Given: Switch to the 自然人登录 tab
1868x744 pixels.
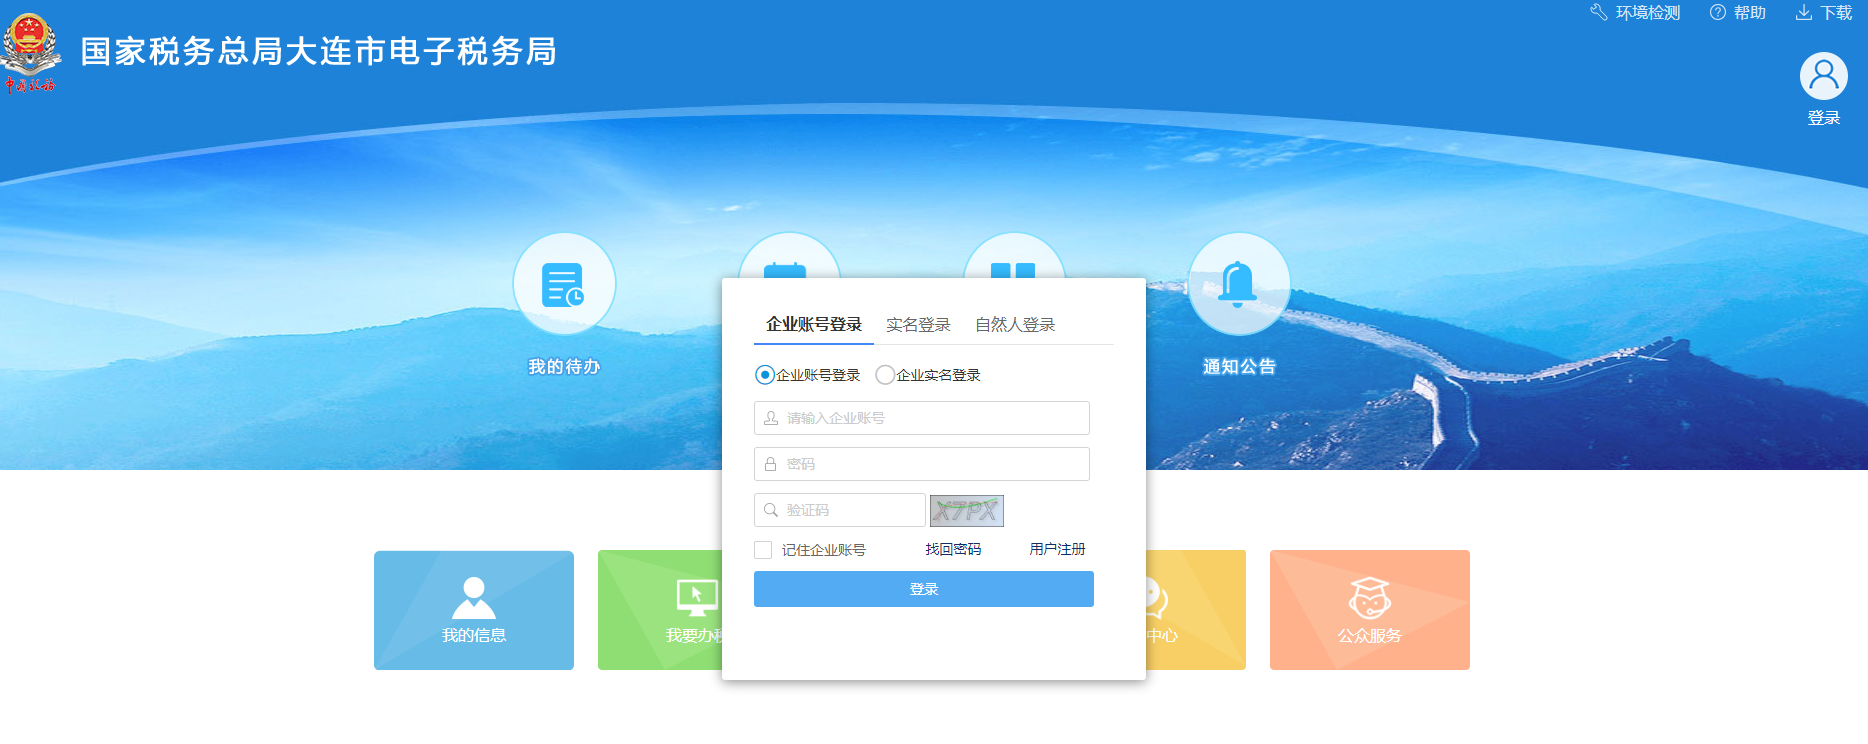Looking at the screenshot, I should tap(1015, 325).
